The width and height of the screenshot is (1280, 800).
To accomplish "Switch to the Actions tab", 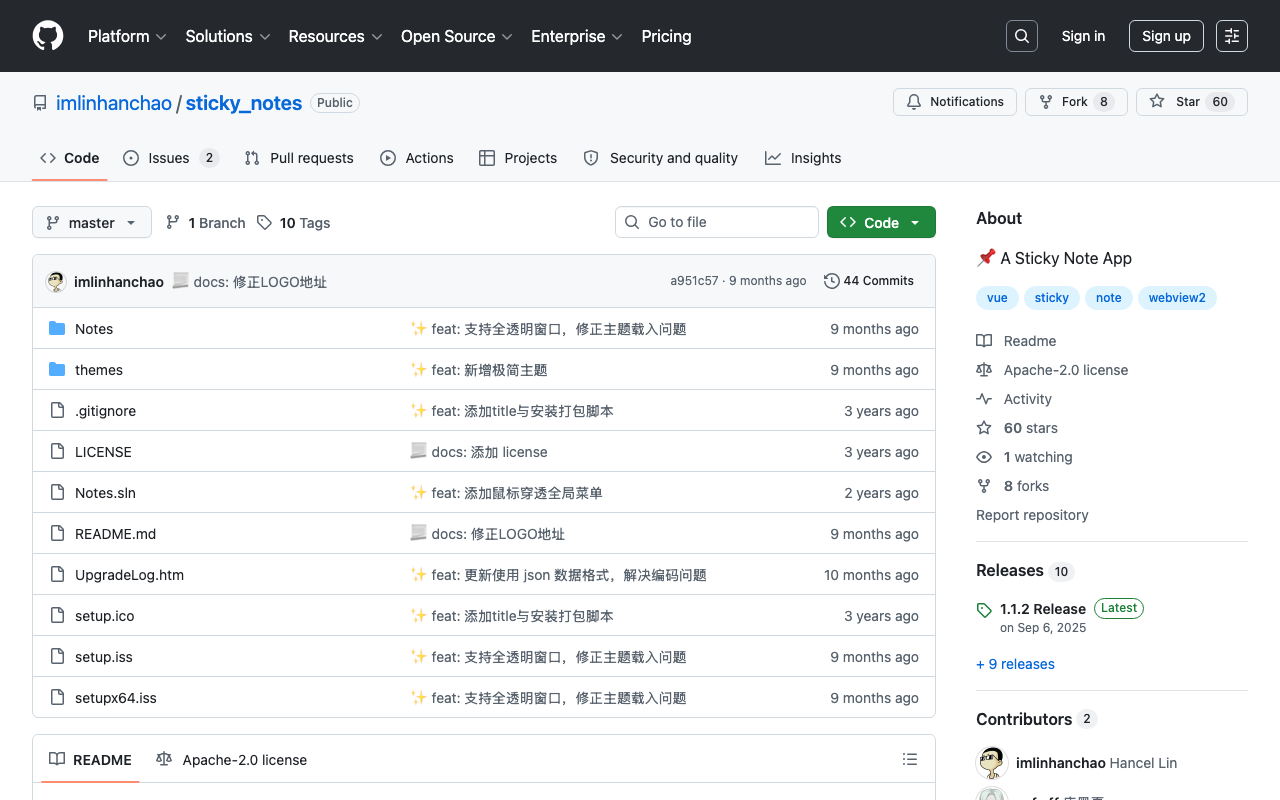I will tap(417, 158).
